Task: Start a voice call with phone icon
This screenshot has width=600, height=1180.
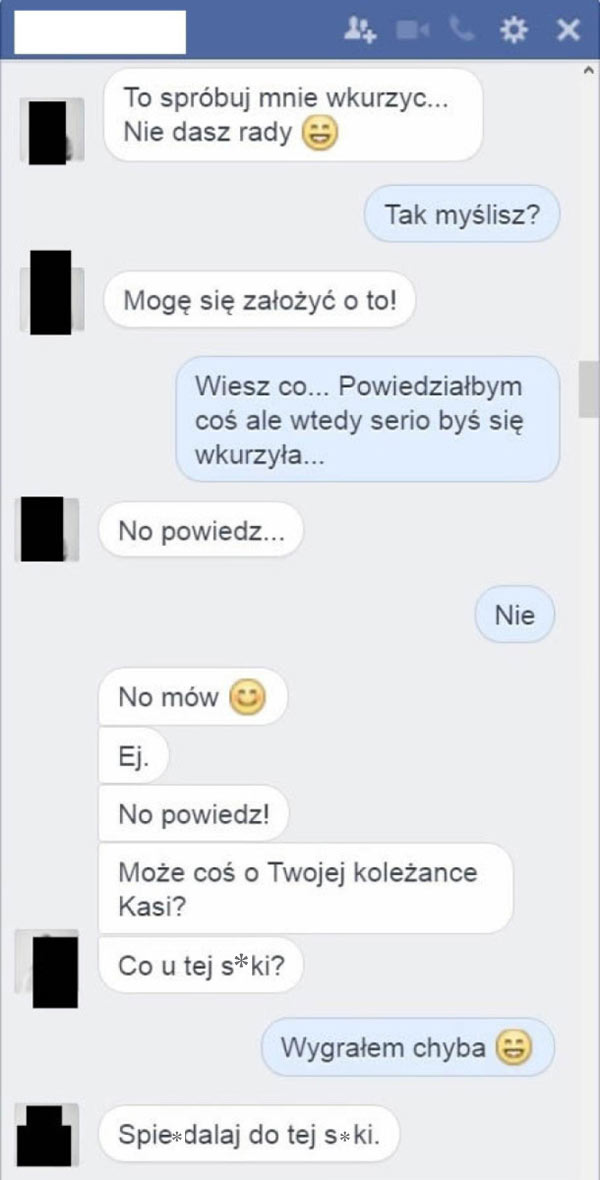Action: 462,30
